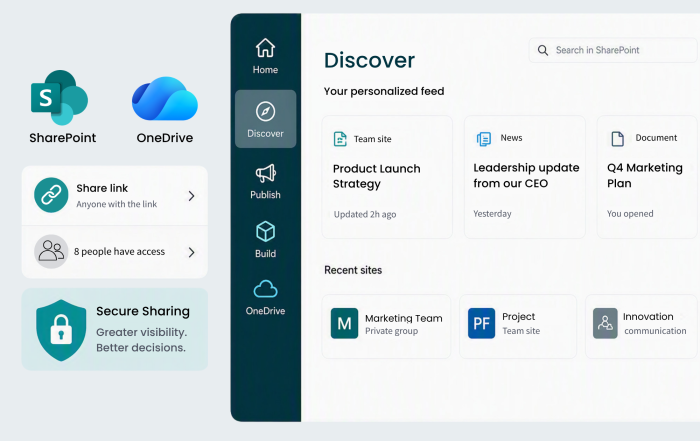Image resolution: width=700 pixels, height=441 pixels.
Task: Switch to the Home label in navigation
Action: (265, 70)
